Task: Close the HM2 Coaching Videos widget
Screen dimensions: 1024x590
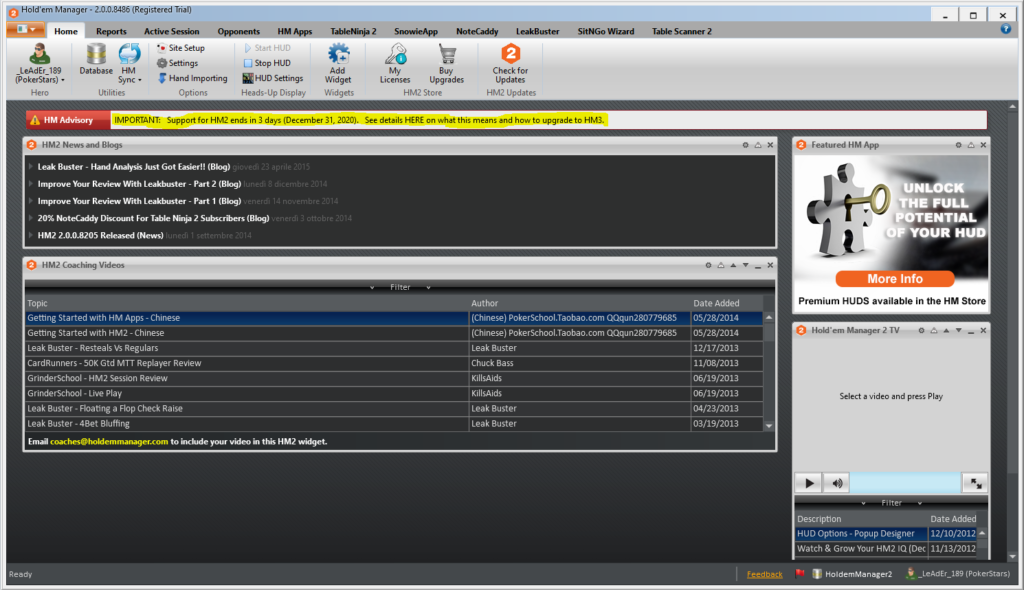Action: coord(770,265)
